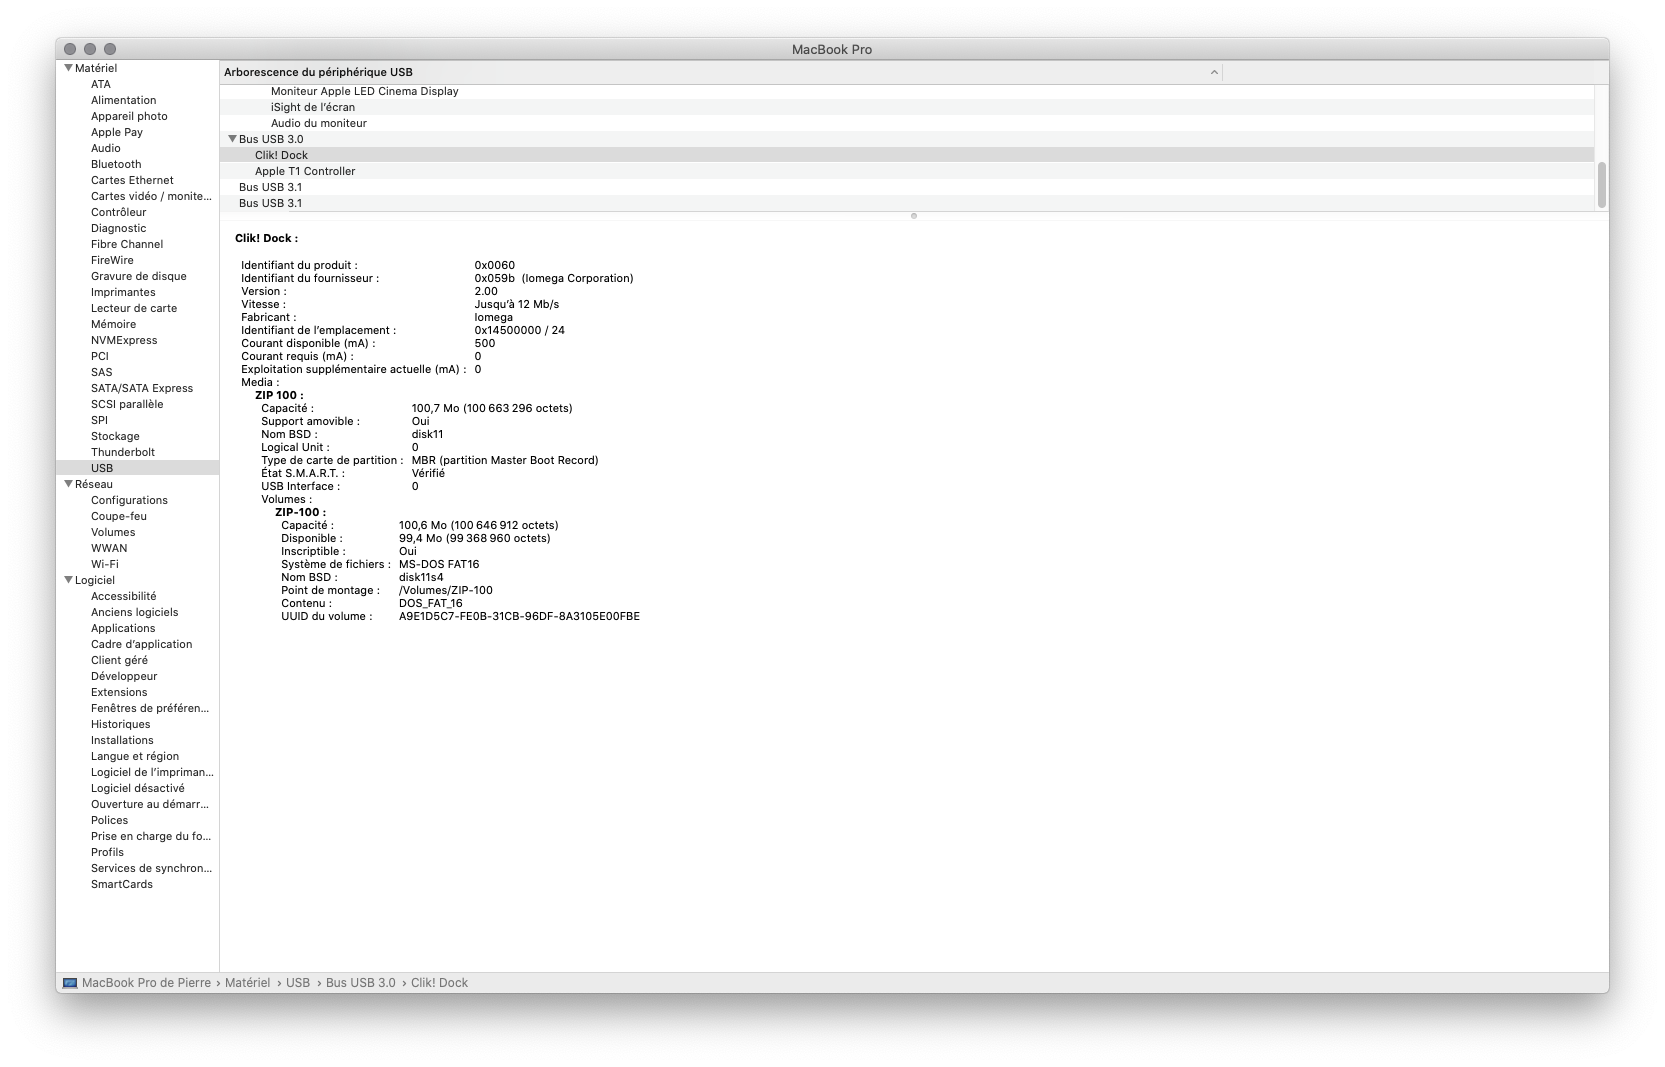The height and width of the screenshot is (1067, 1665).
Task: Select Polices in the sidebar
Action: 110,820
